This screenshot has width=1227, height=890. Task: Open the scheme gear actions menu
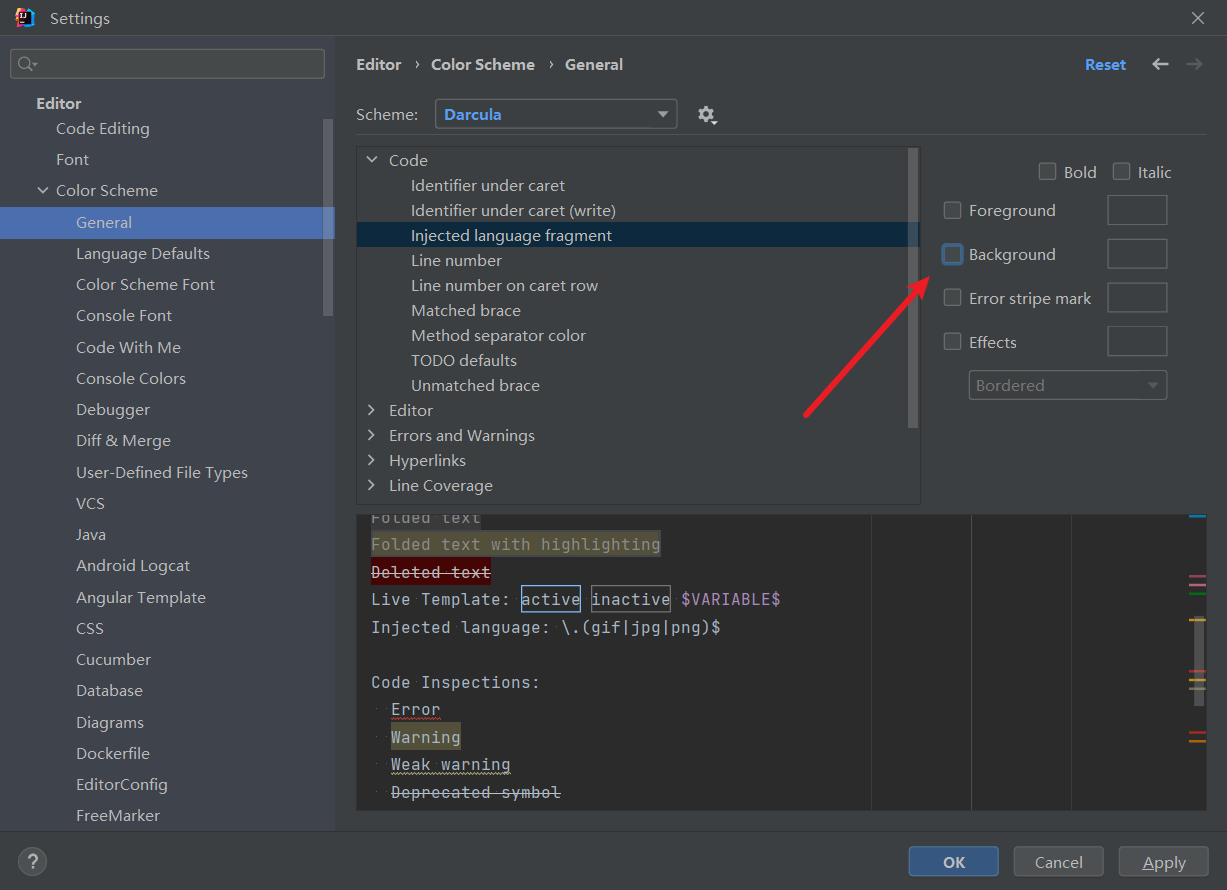707,115
